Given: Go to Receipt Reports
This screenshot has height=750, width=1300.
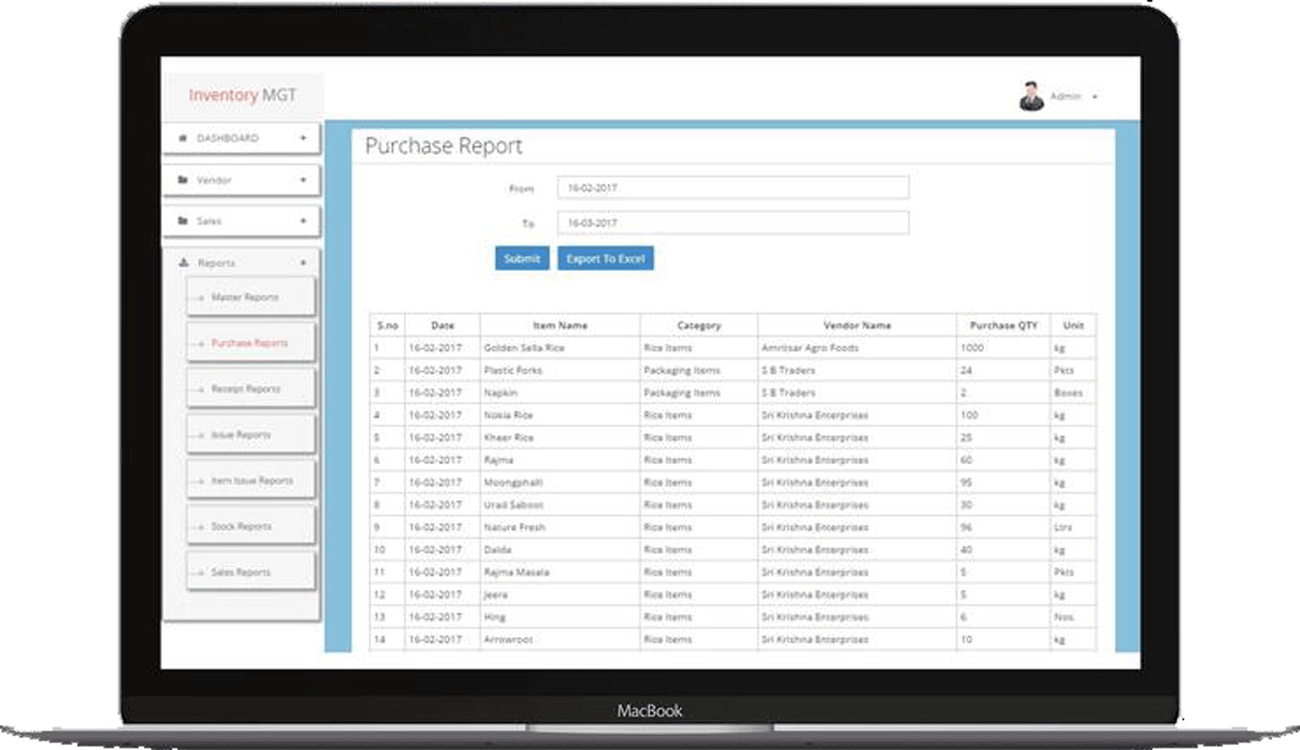Looking at the screenshot, I should point(245,389).
